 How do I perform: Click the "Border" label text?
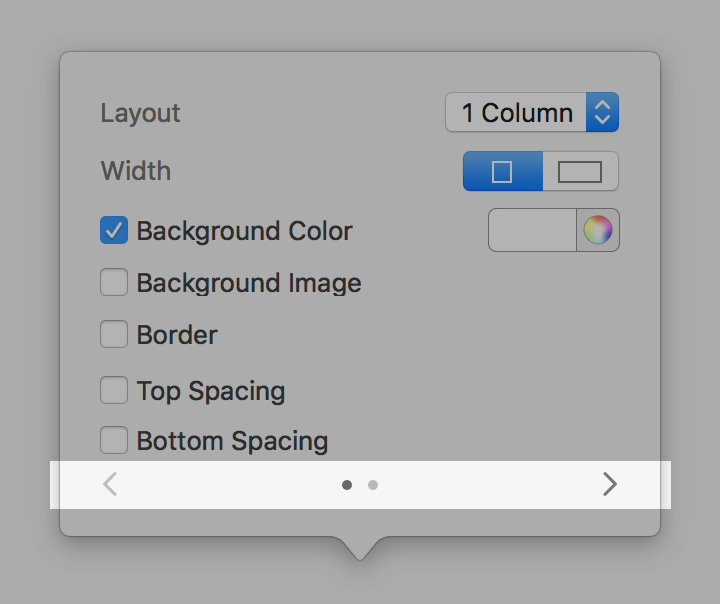[x=177, y=335]
